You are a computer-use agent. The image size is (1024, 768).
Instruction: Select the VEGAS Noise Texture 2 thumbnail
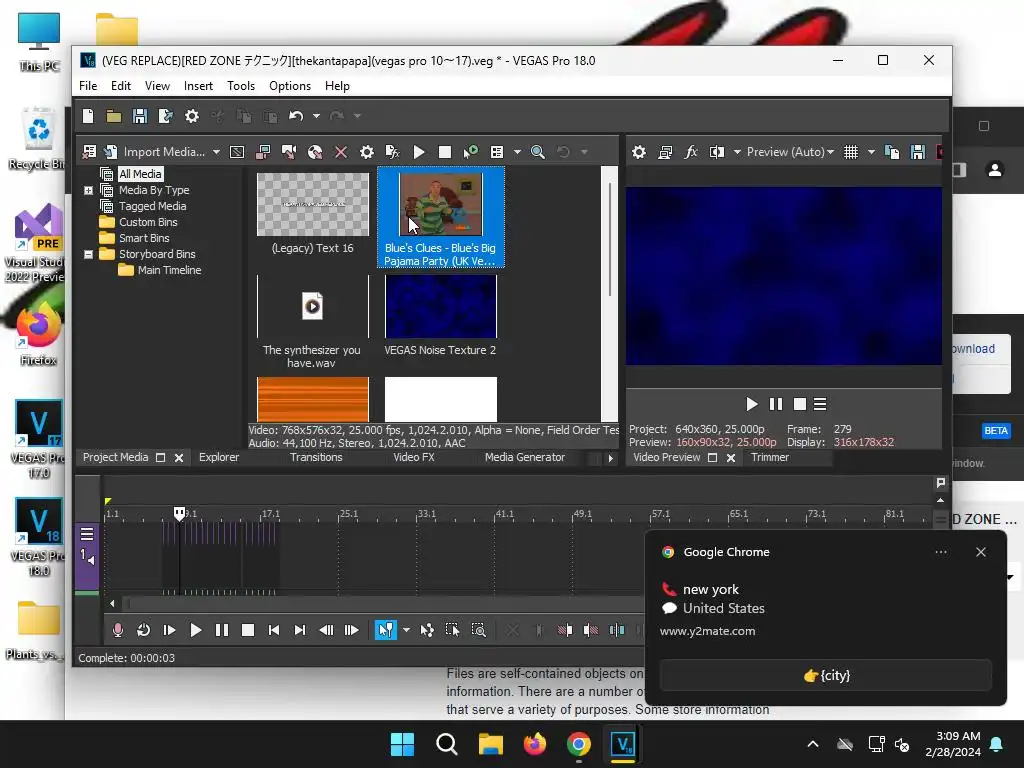441,306
